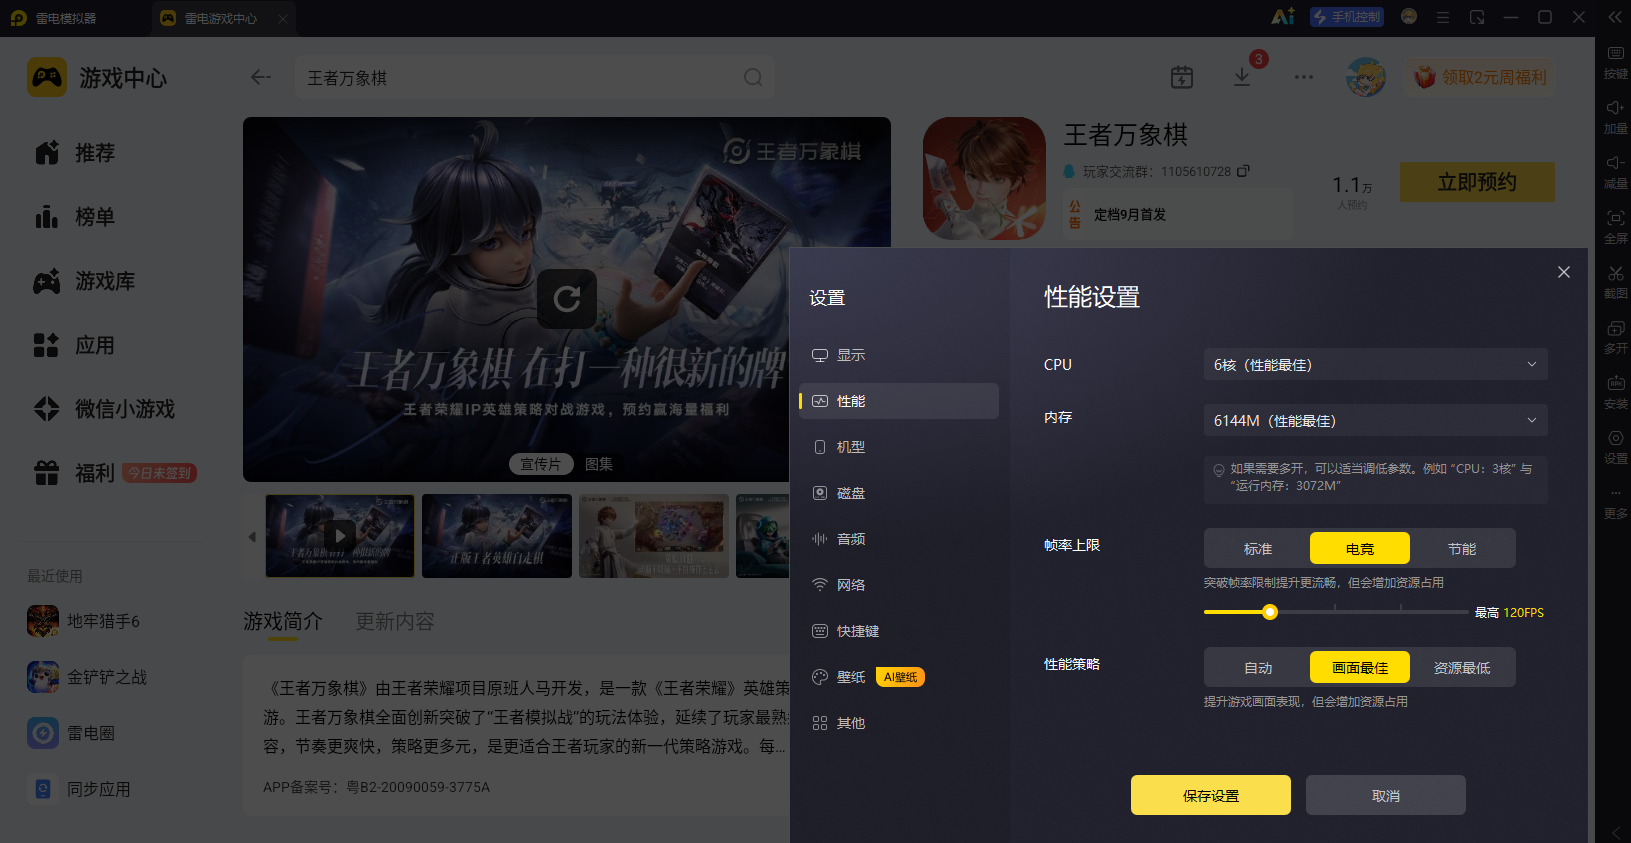Viewport: 1631px width, 843px height.
Task: Open 网络 settings section
Action: [x=899, y=585]
